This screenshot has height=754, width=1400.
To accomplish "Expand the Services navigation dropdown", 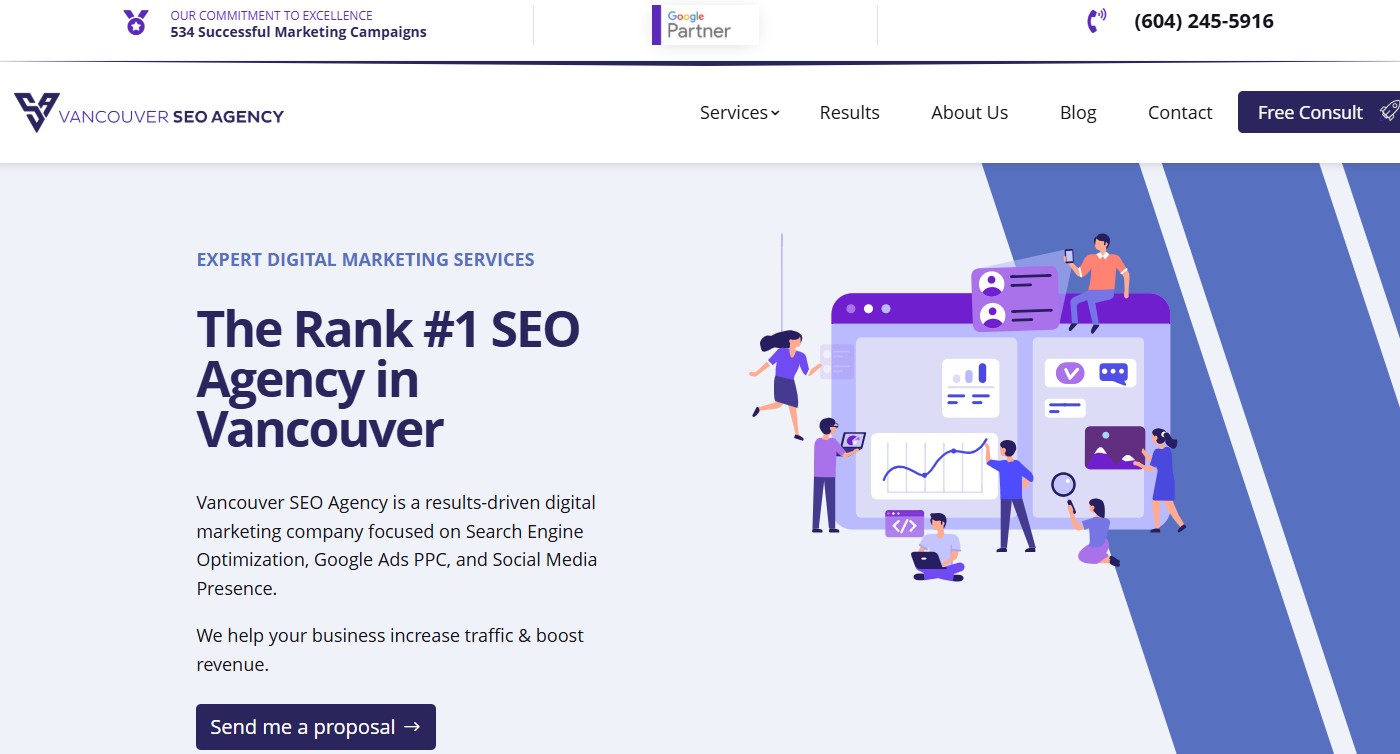I will tap(733, 112).
